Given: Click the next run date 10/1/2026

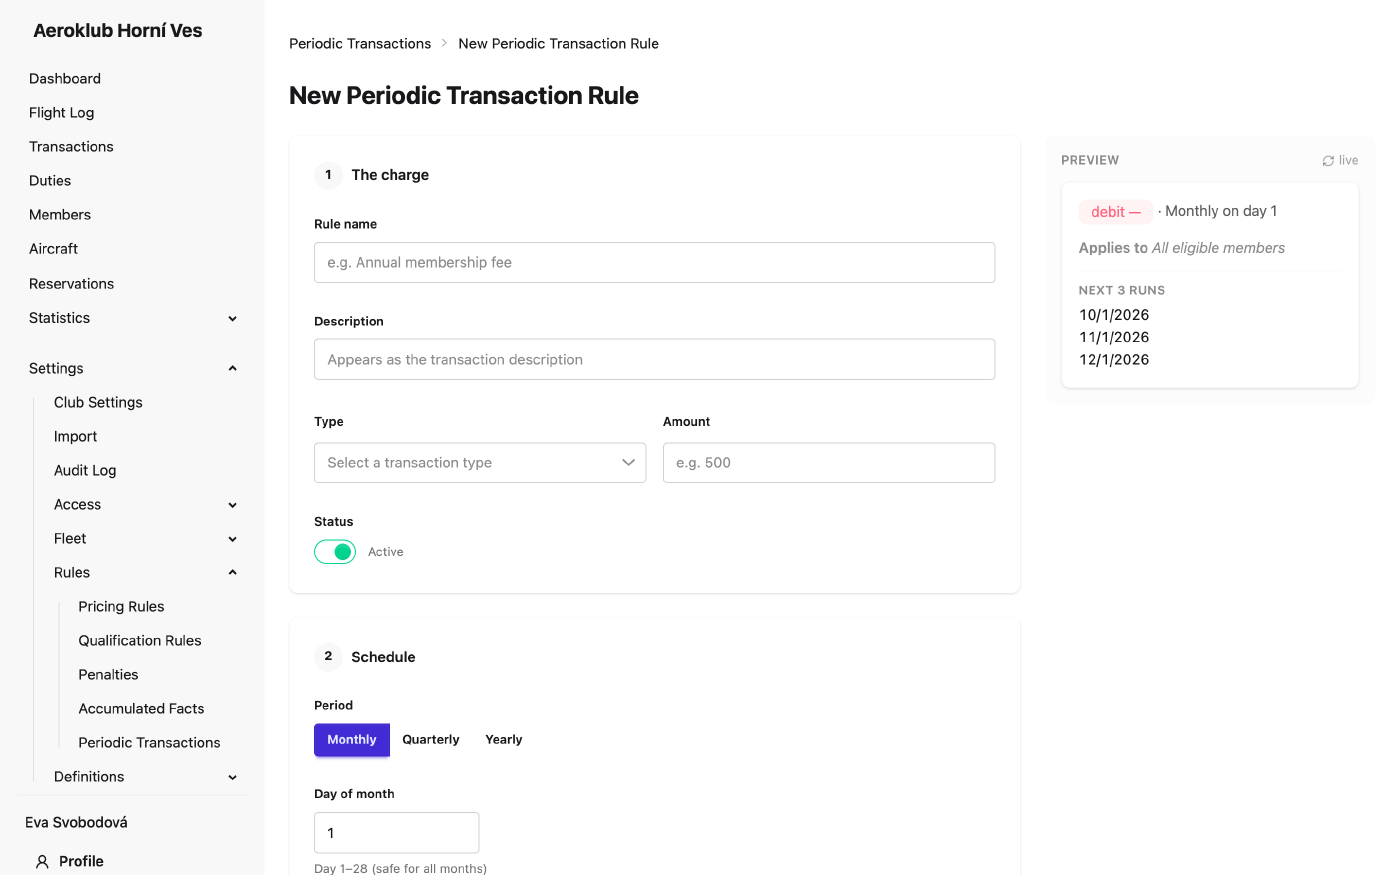Looking at the screenshot, I should (x=1114, y=315).
